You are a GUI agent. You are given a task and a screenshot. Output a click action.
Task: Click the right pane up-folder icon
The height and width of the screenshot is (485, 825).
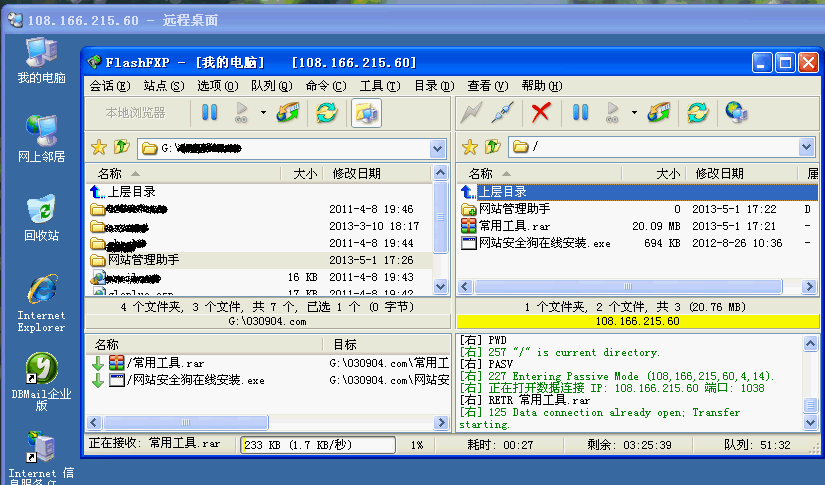pos(493,147)
